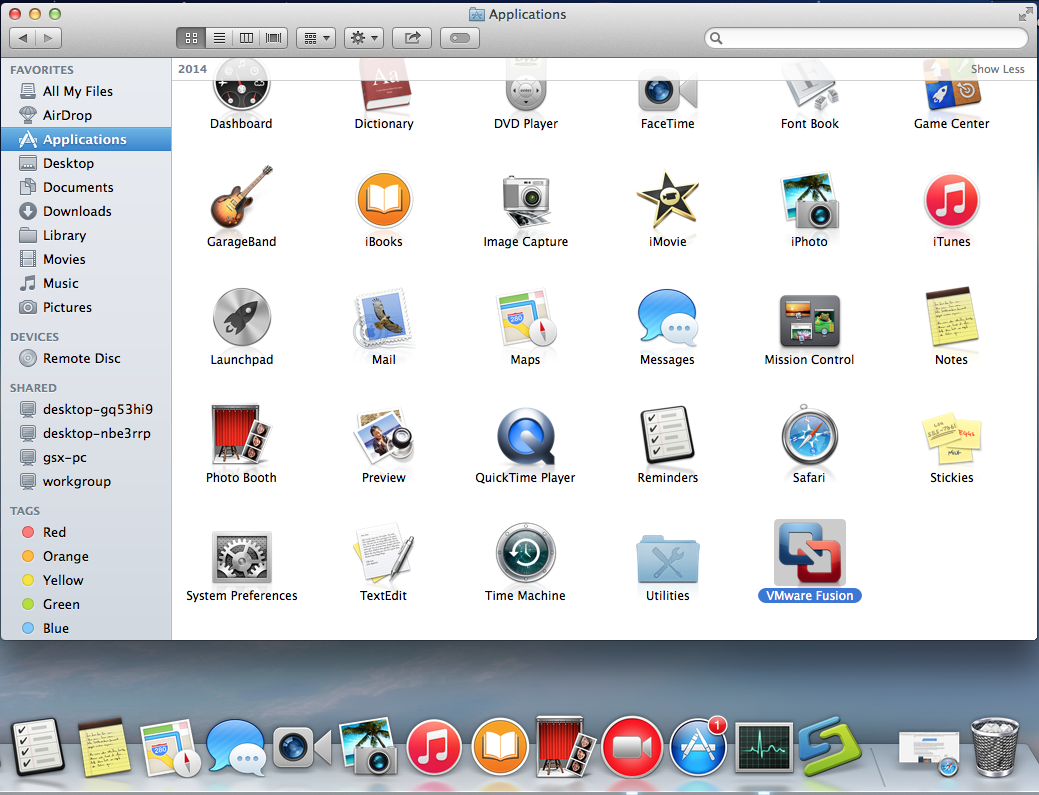Open the Action gear menu
1039x795 pixels.
pos(363,38)
